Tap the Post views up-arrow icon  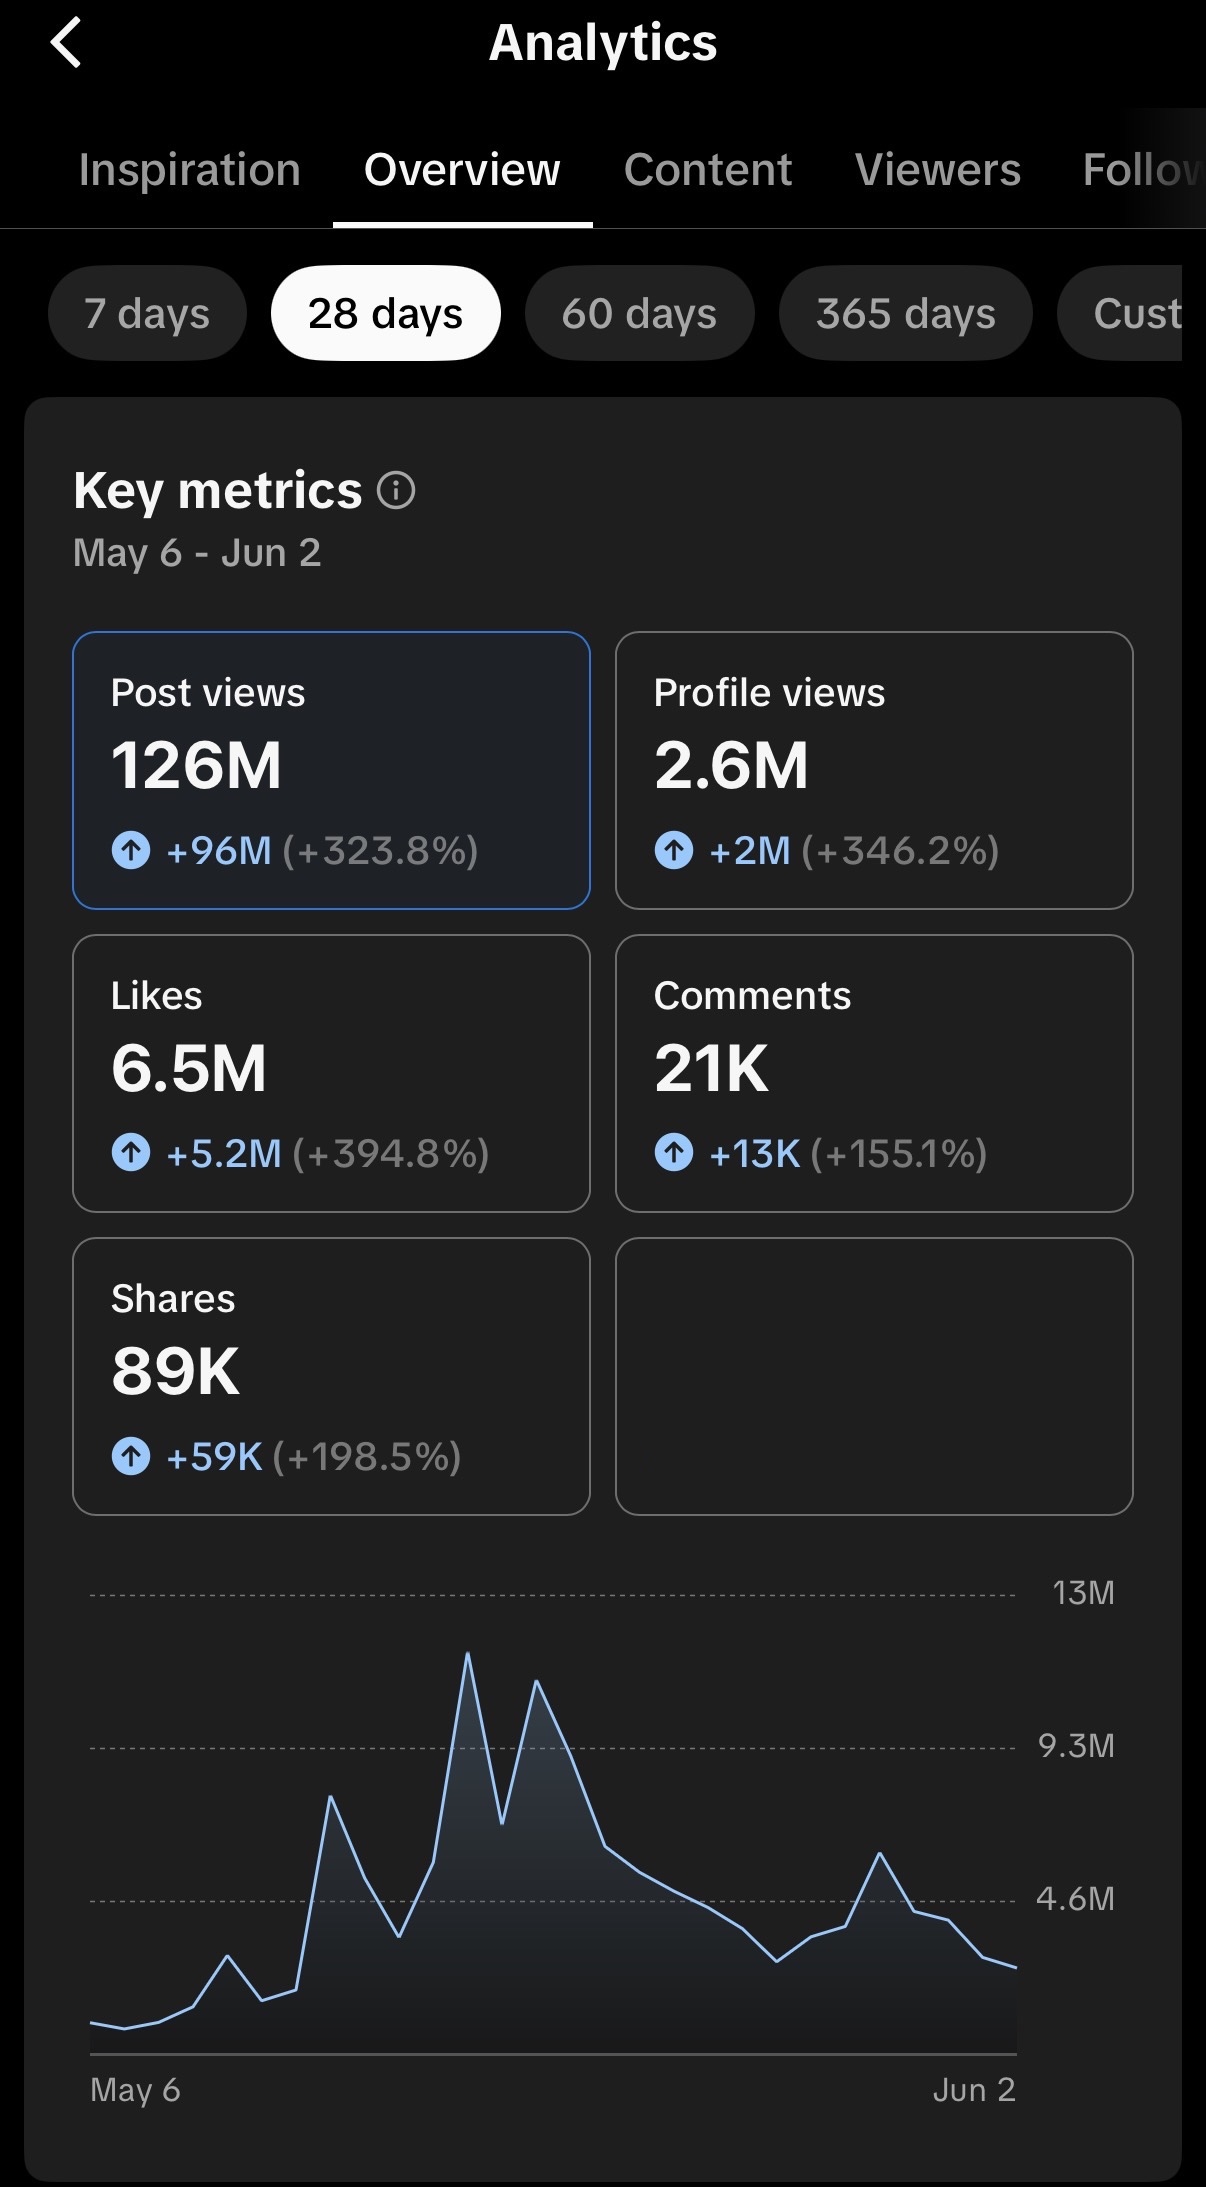(131, 851)
